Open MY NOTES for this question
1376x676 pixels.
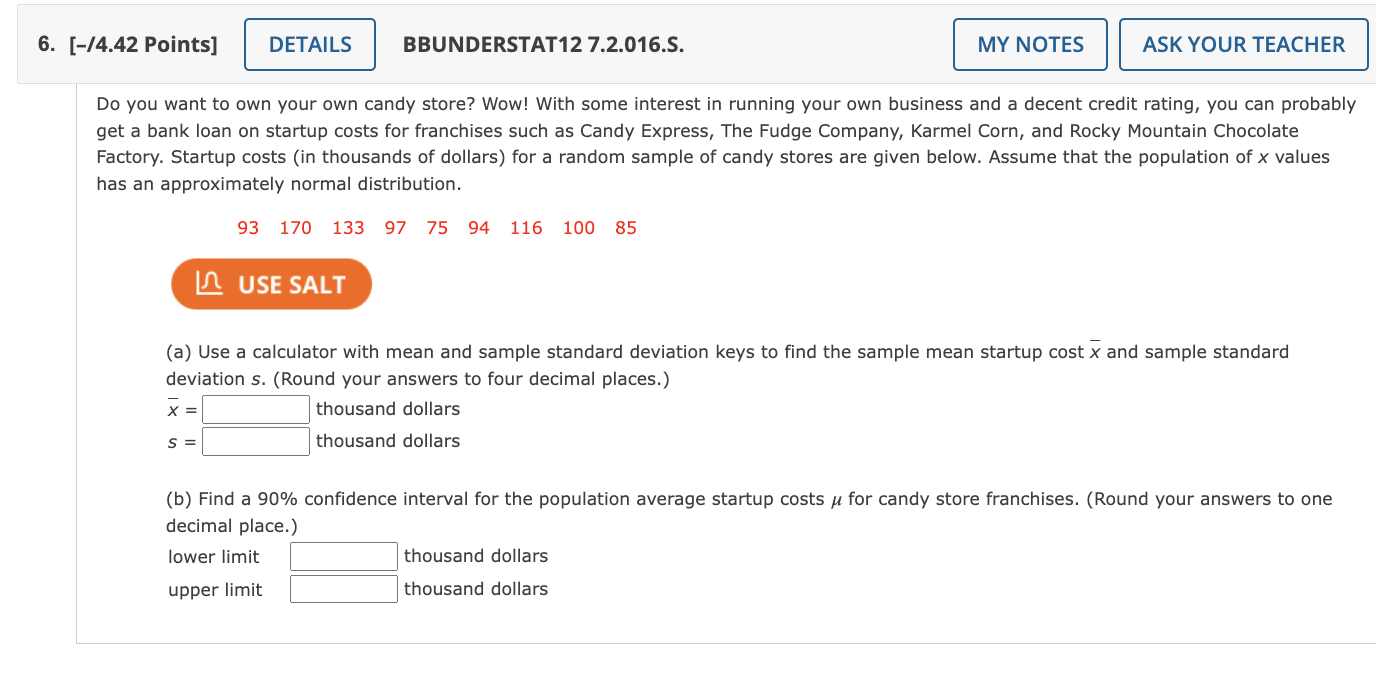[1029, 44]
